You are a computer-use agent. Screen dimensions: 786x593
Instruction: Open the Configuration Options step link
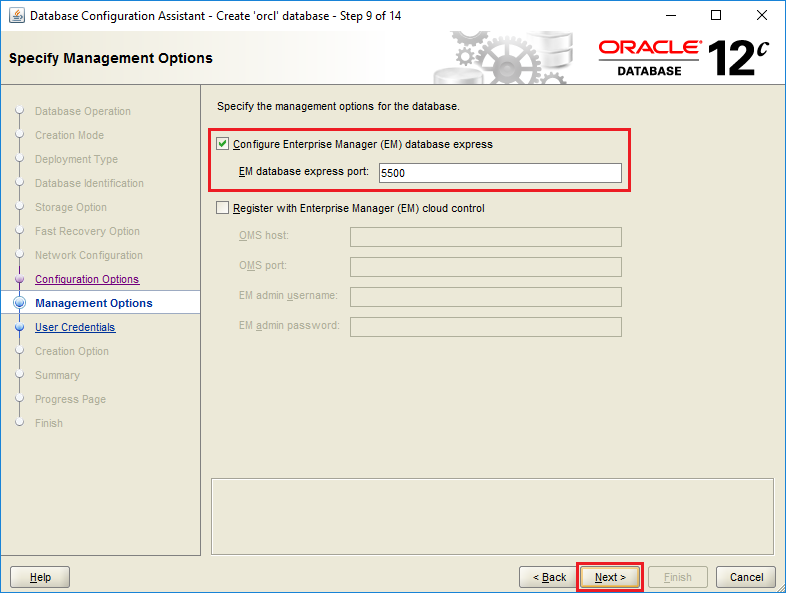click(87, 279)
